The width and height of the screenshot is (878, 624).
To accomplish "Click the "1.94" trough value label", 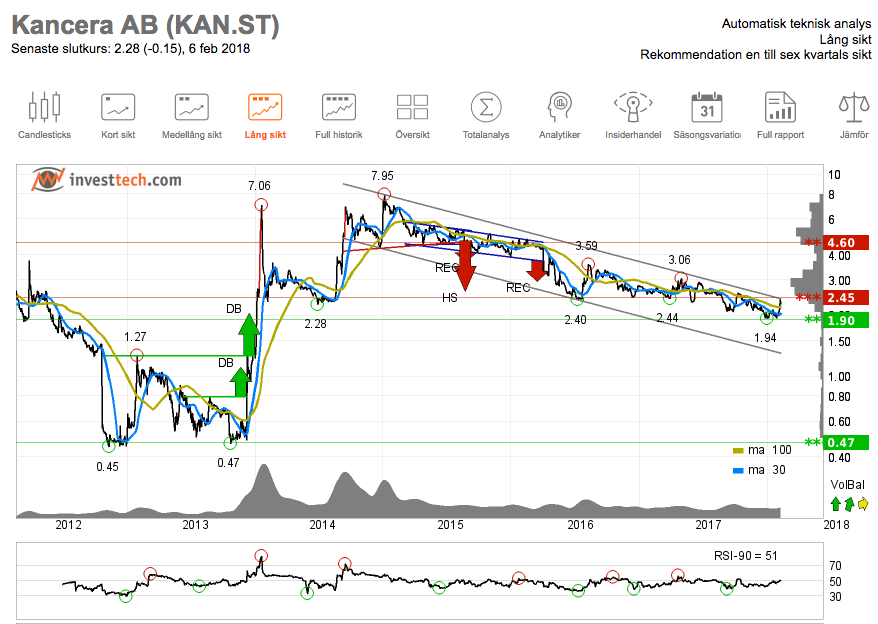I will (x=765, y=338).
